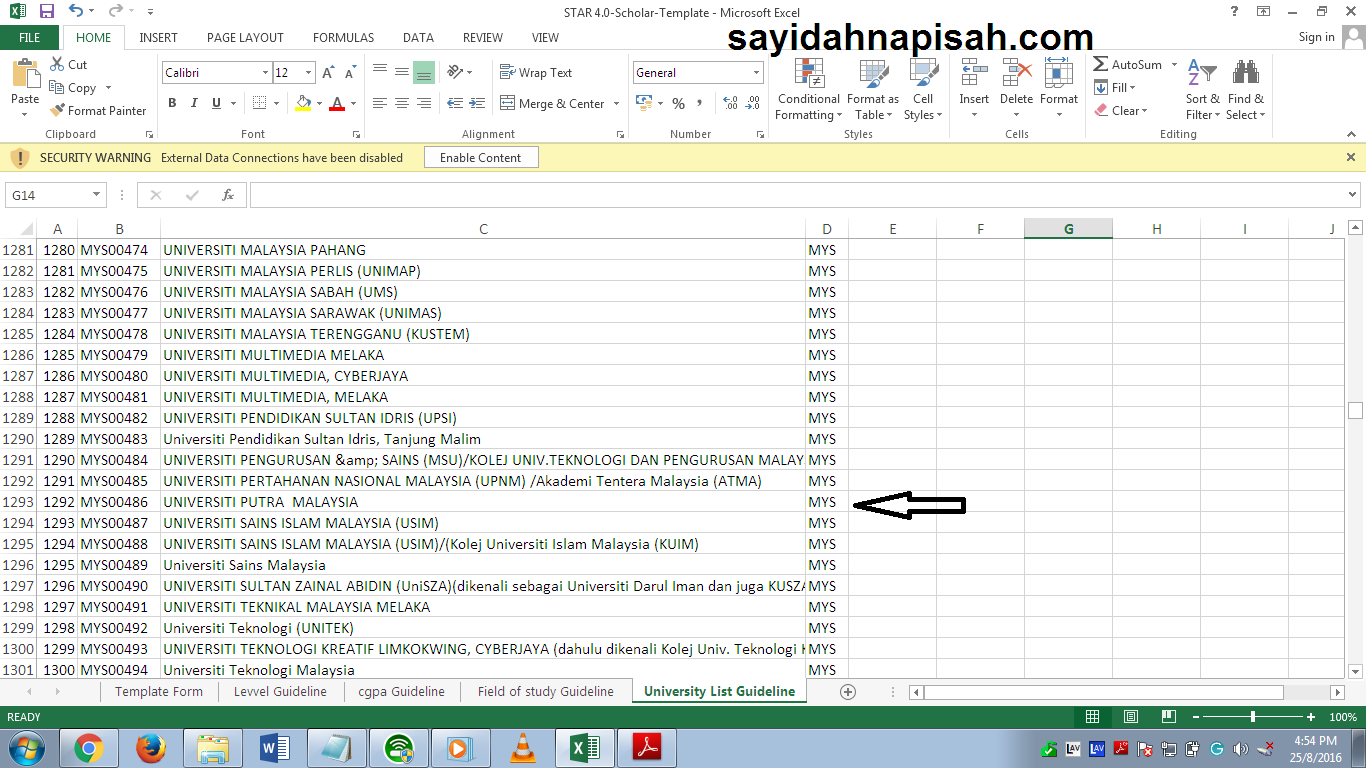Open Conditional Formatting menu
The height and width of the screenshot is (768, 1366).
pyautogui.click(x=809, y=89)
